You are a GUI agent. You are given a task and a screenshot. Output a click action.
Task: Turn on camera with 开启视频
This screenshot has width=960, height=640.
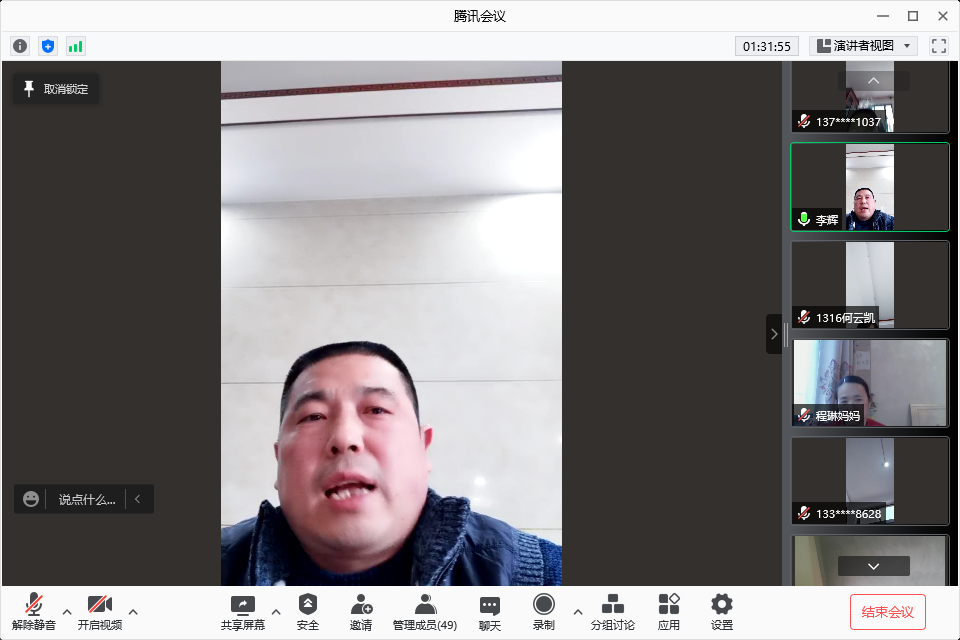tap(100, 612)
